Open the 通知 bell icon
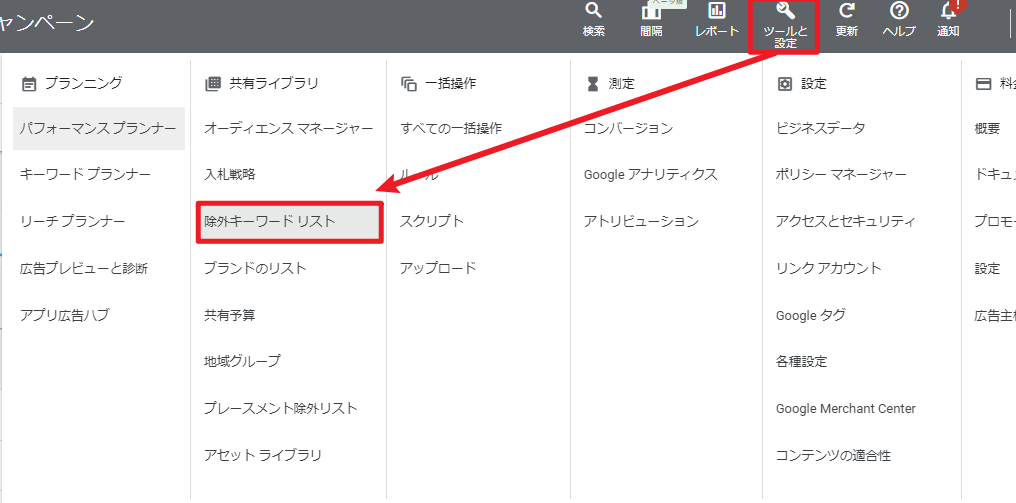 pos(948,11)
